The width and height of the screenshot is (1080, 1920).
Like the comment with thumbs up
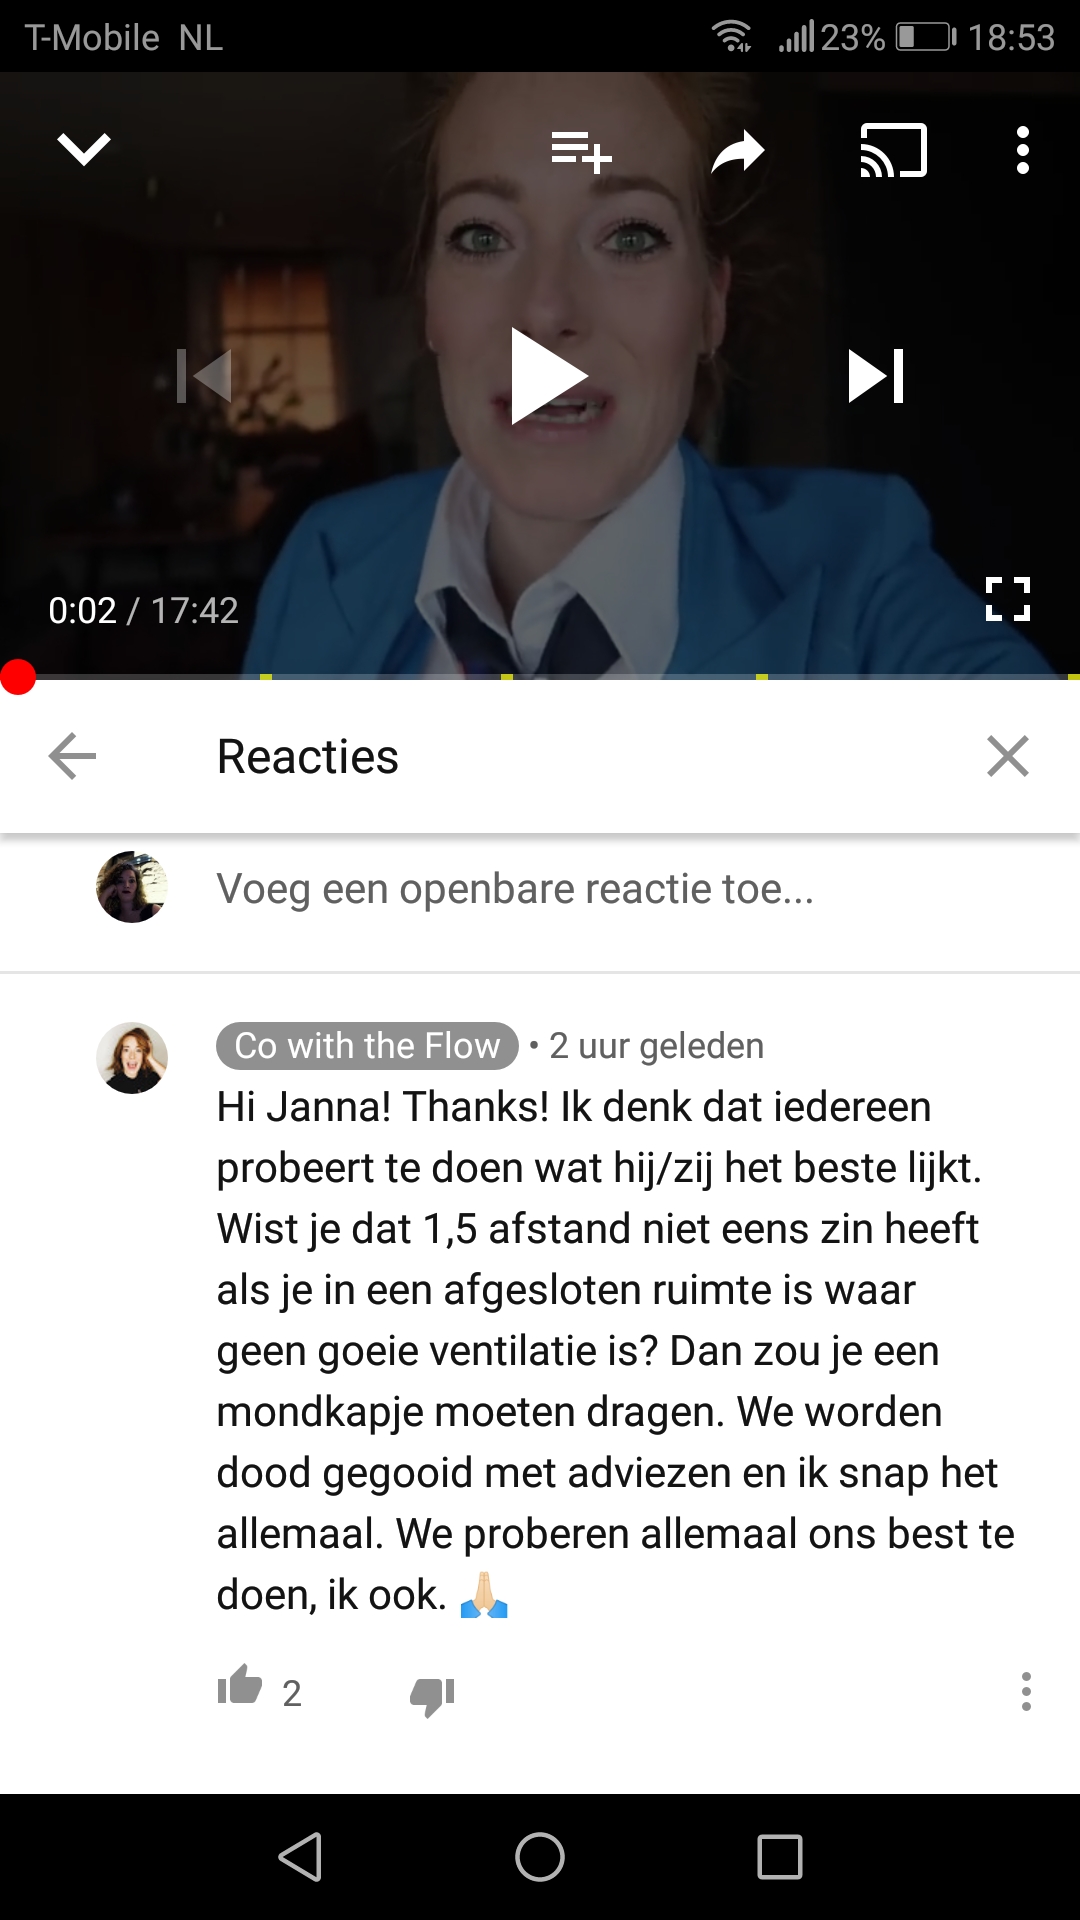[x=240, y=1685]
